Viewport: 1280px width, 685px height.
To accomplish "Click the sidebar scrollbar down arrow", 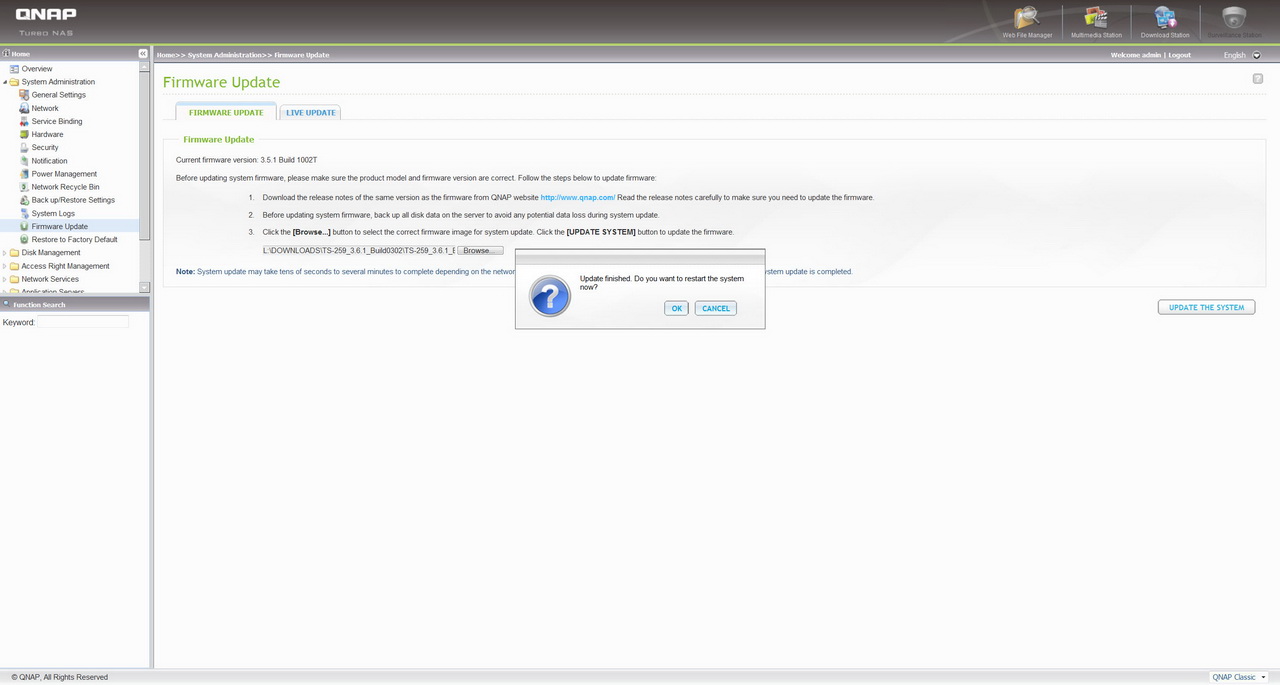I will 145,288.
